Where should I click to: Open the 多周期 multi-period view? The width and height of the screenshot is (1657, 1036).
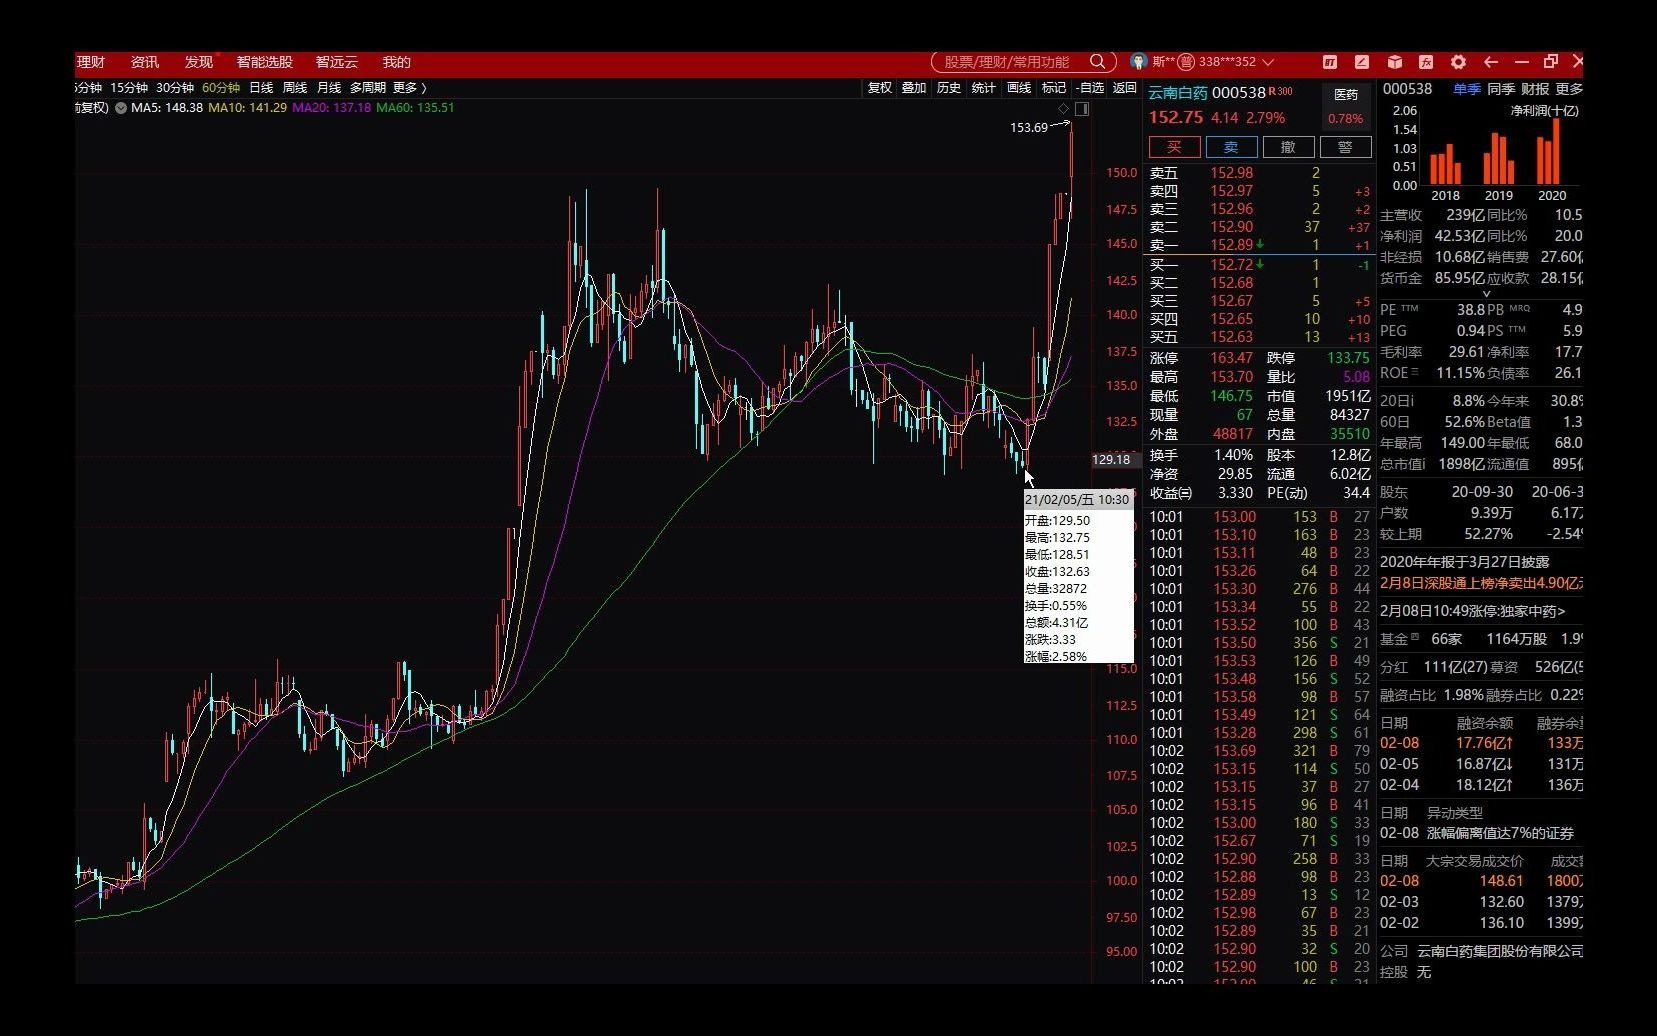[x=368, y=88]
